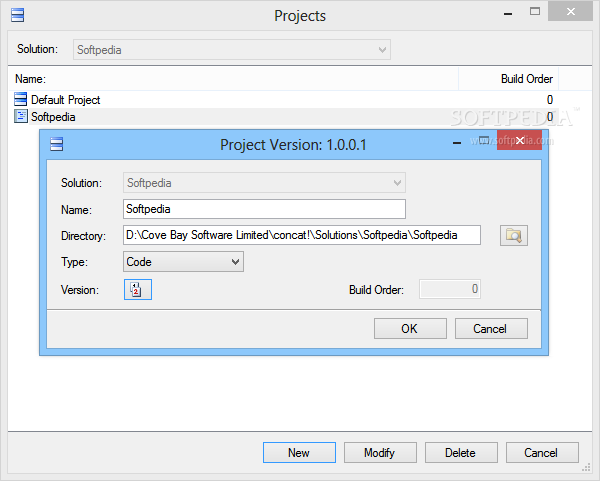The width and height of the screenshot is (600, 481).
Task: Cancel the Project Version dialog
Action: tap(491, 329)
